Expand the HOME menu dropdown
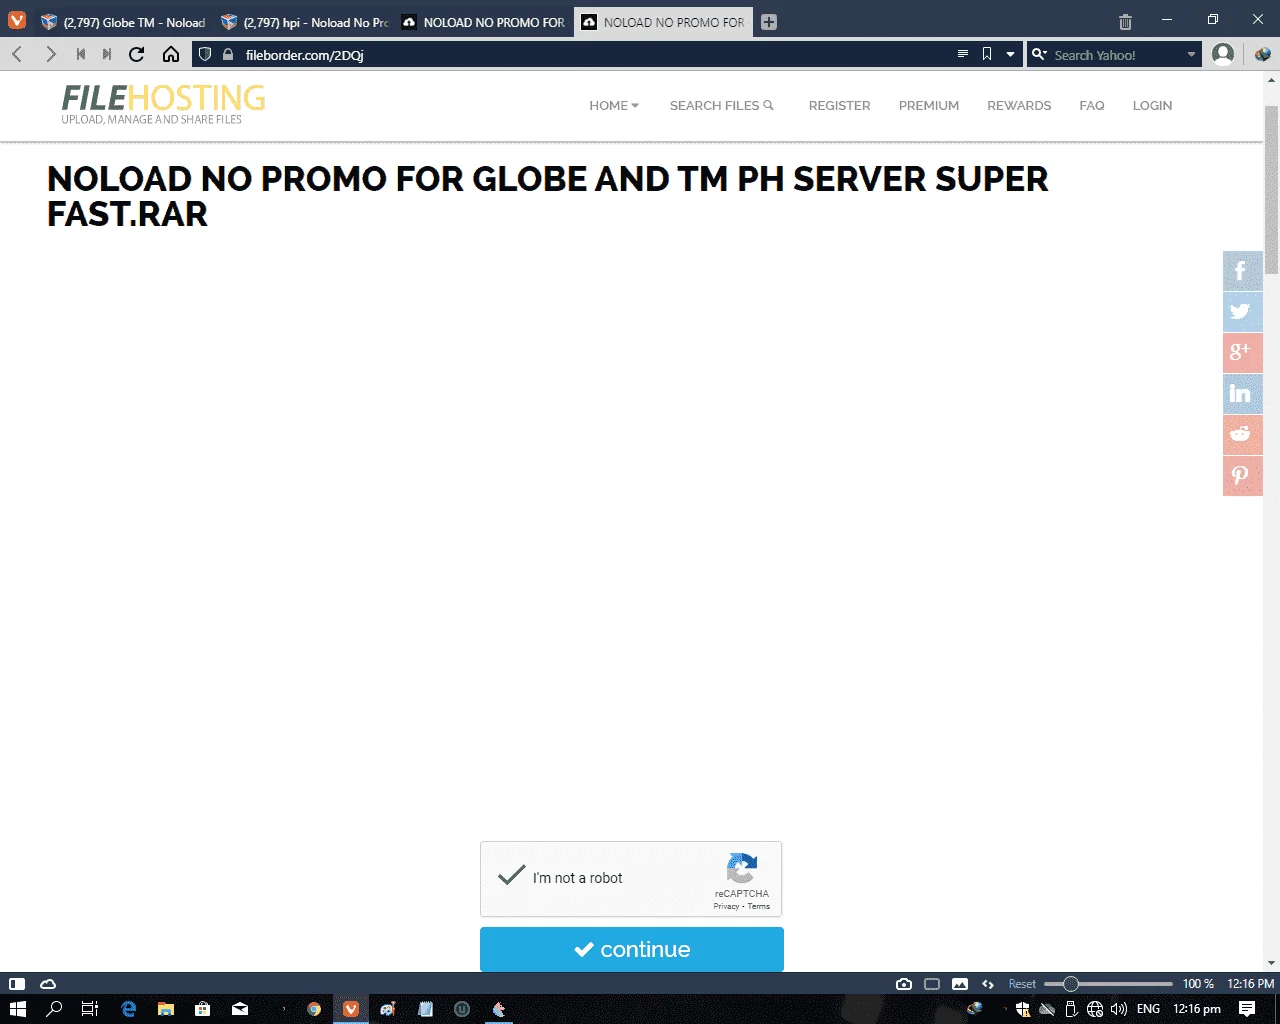This screenshot has height=1024, width=1280. coord(613,105)
